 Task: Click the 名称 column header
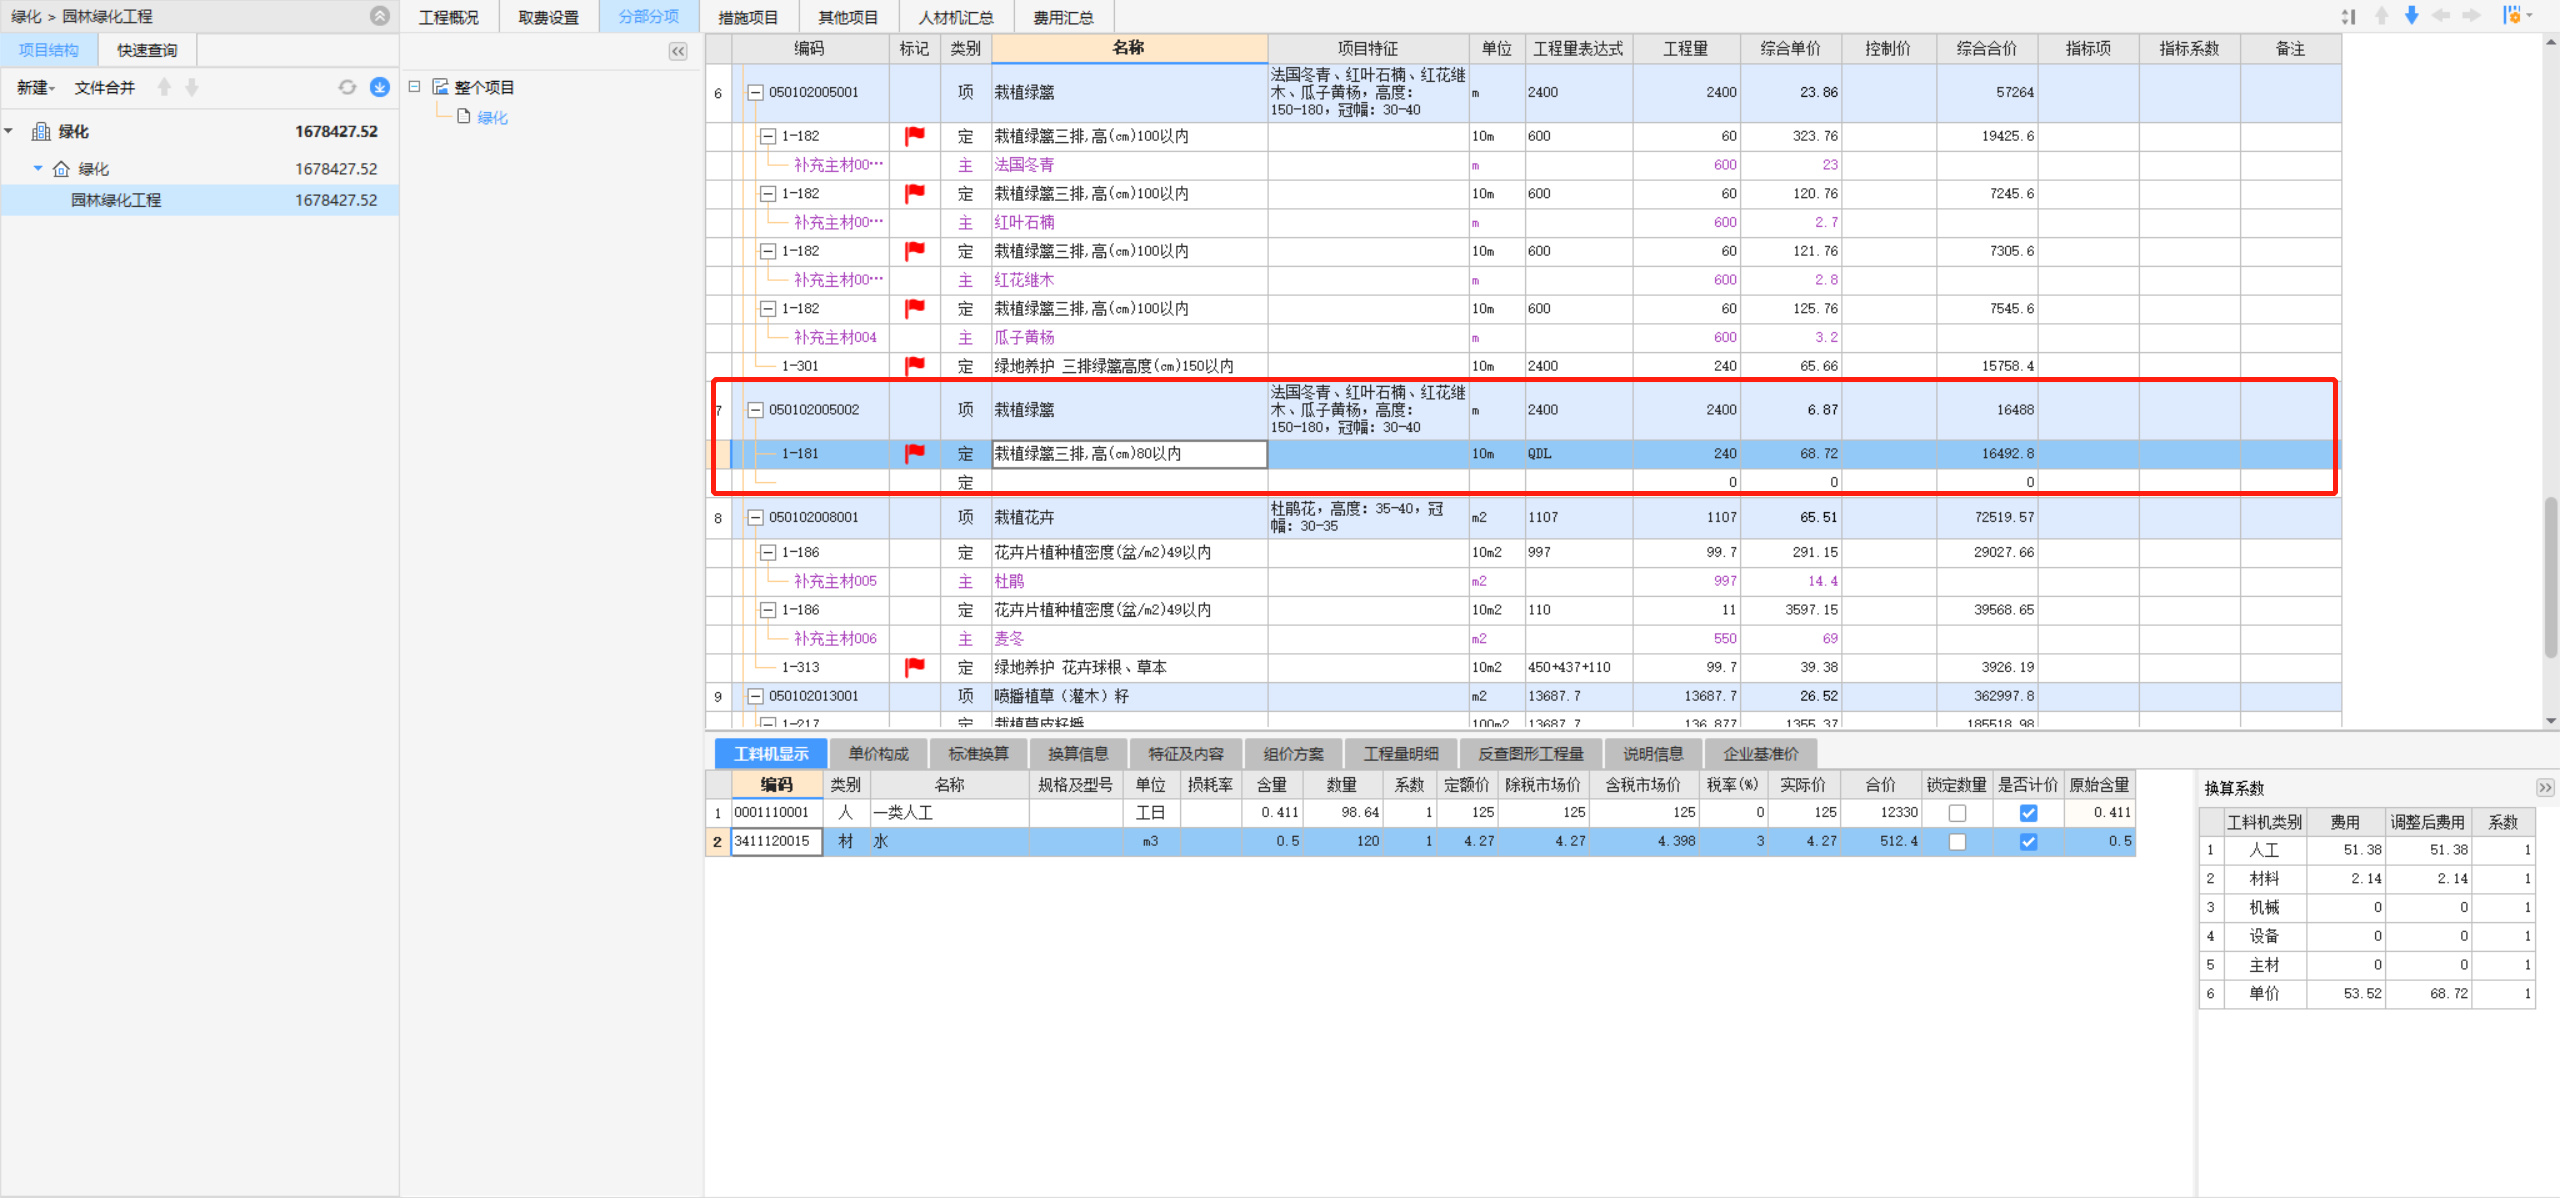(1129, 48)
